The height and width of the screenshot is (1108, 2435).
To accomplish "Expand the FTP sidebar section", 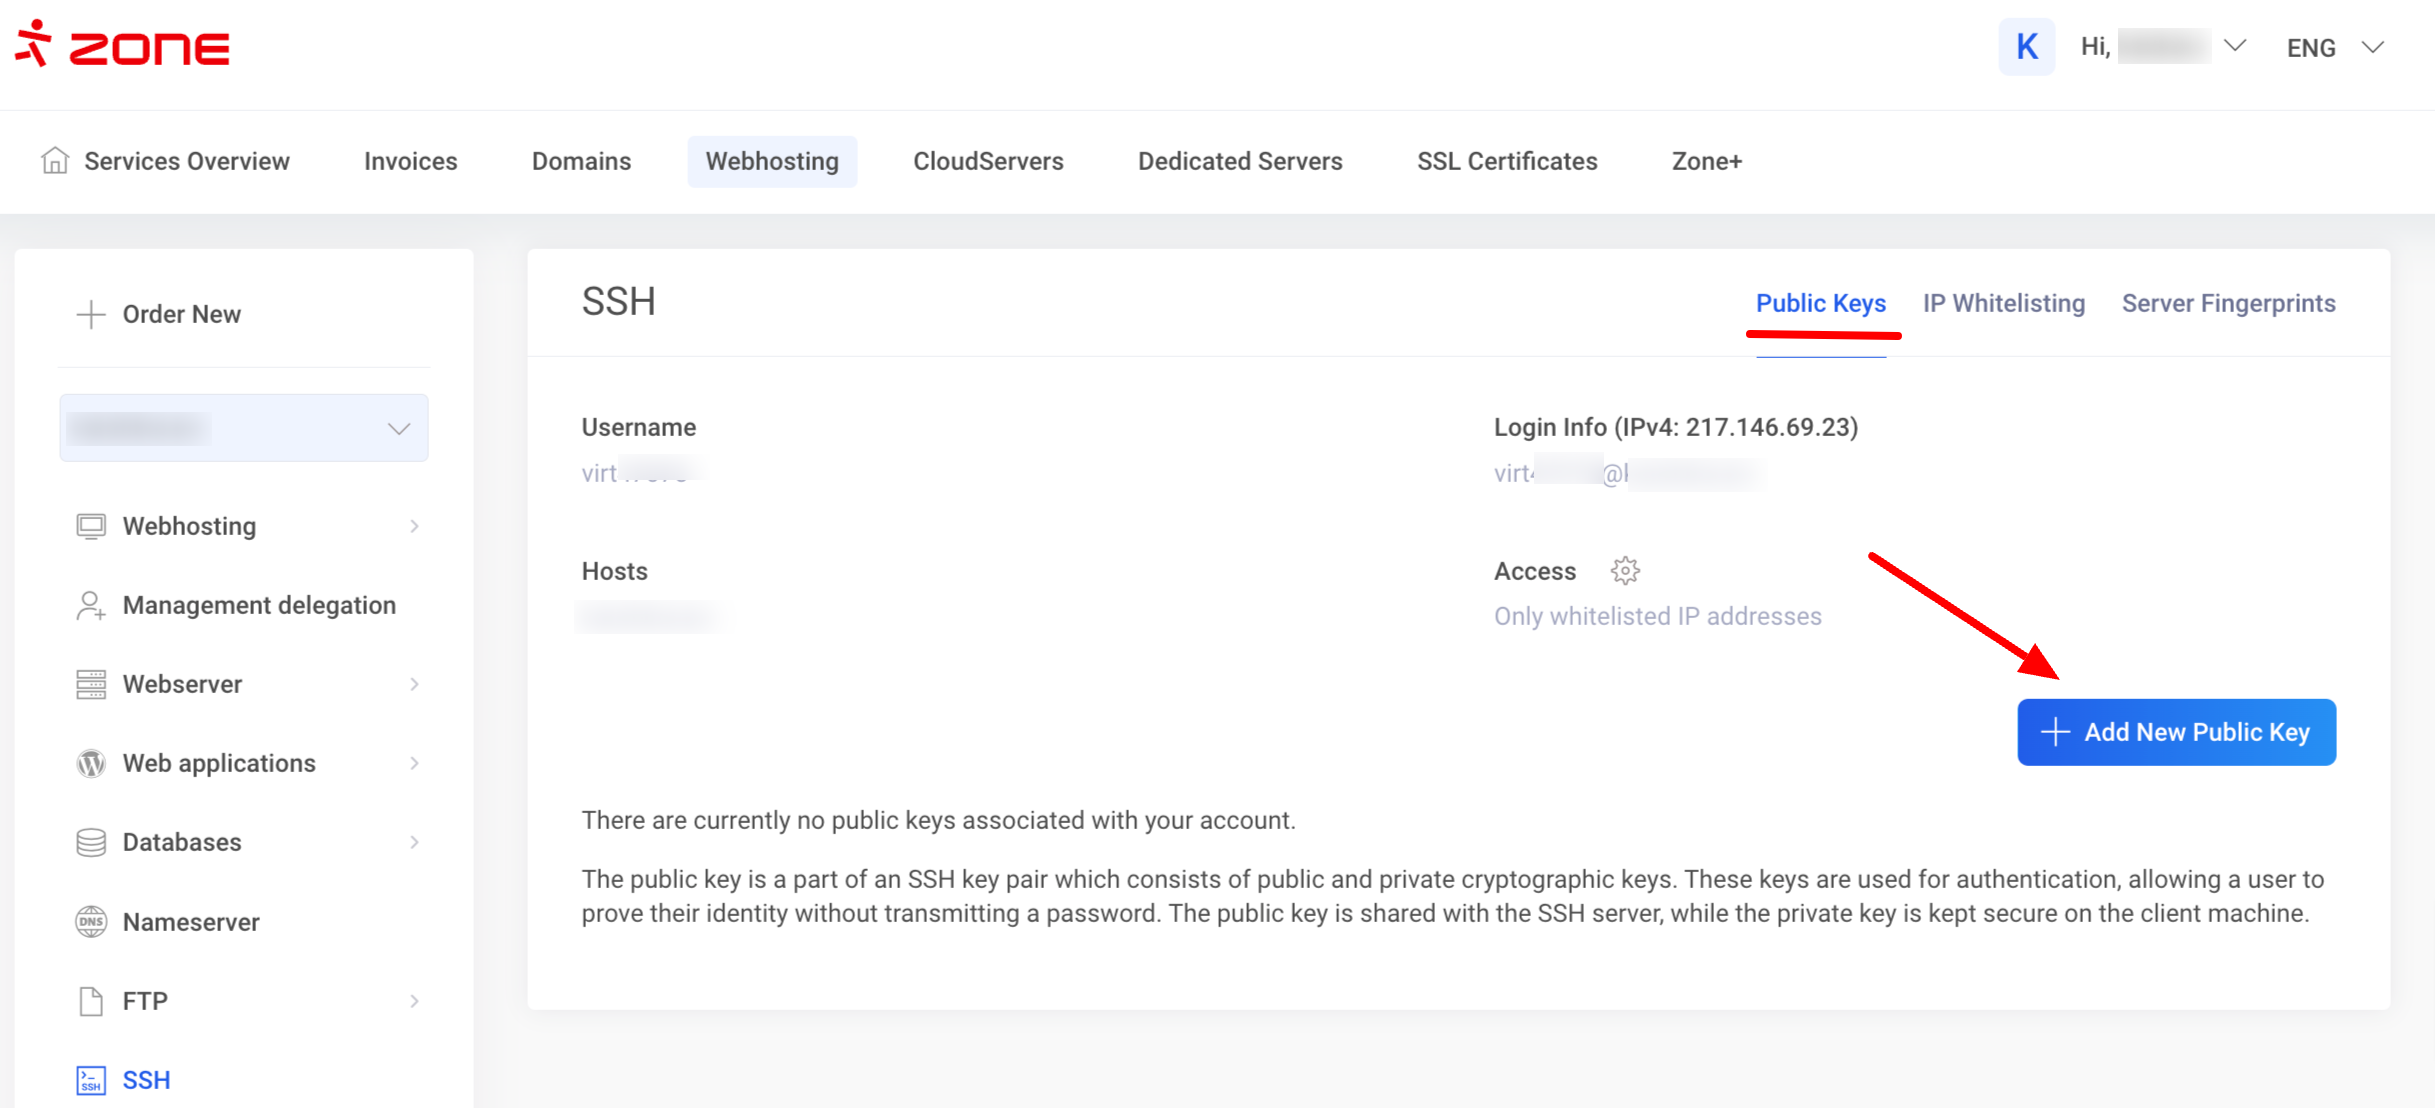I will pos(414,1001).
